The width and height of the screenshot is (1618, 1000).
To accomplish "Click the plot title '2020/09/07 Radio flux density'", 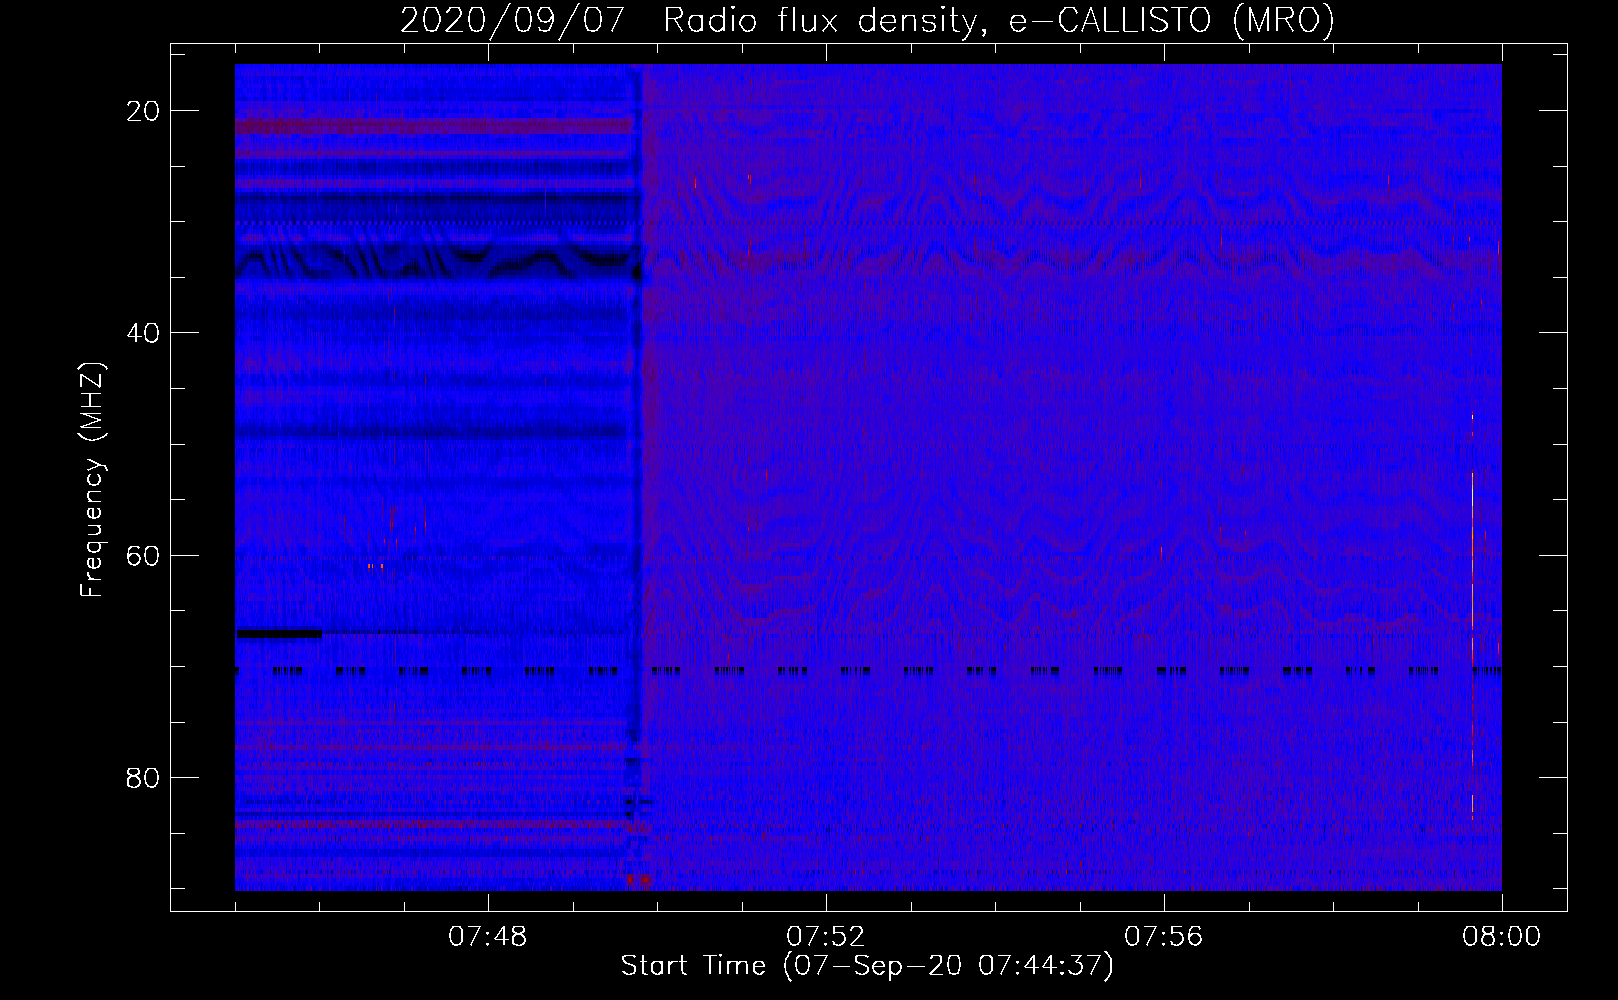I will [x=867, y=20].
